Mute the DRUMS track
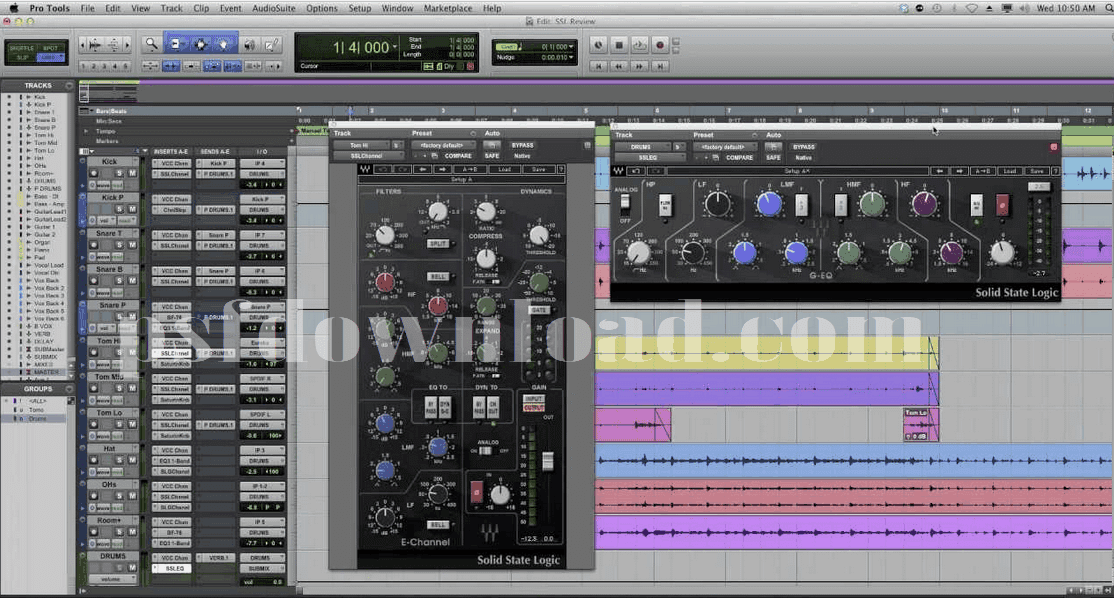Viewport: 1114px width, 598px height. (132, 567)
